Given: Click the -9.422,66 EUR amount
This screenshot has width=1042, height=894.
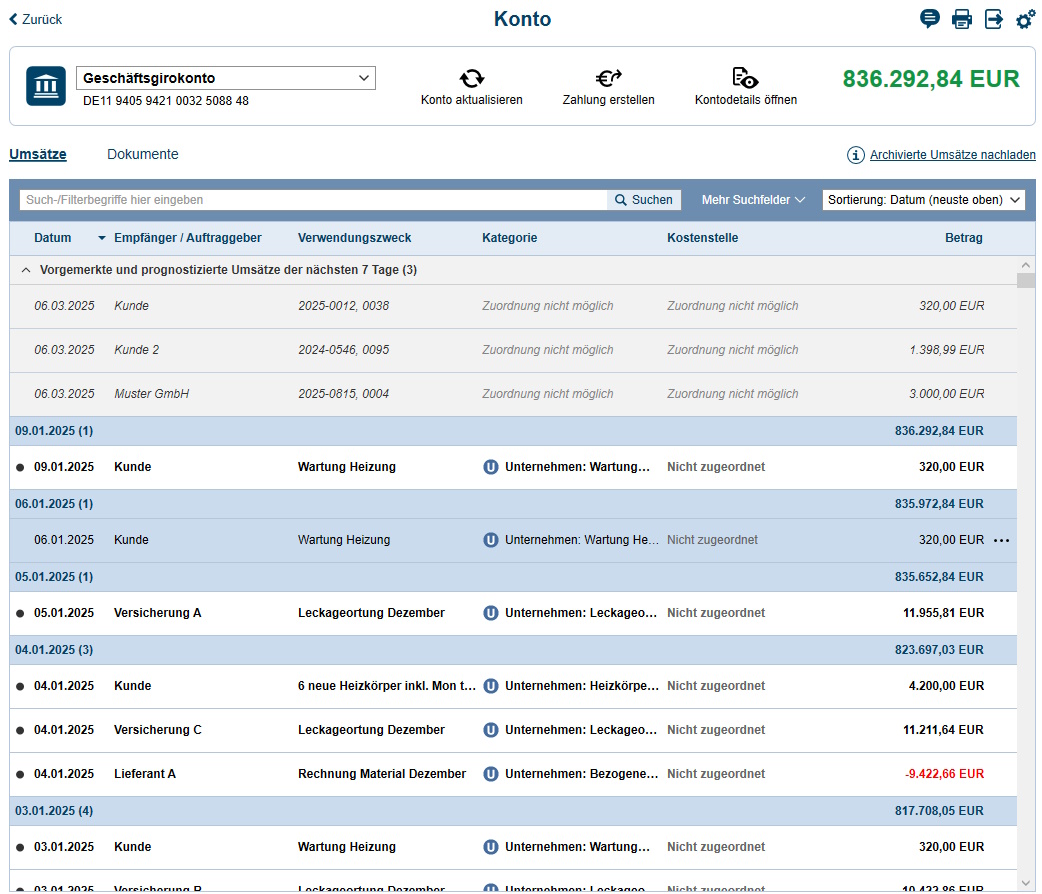Looking at the screenshot, I should [944, 774].
